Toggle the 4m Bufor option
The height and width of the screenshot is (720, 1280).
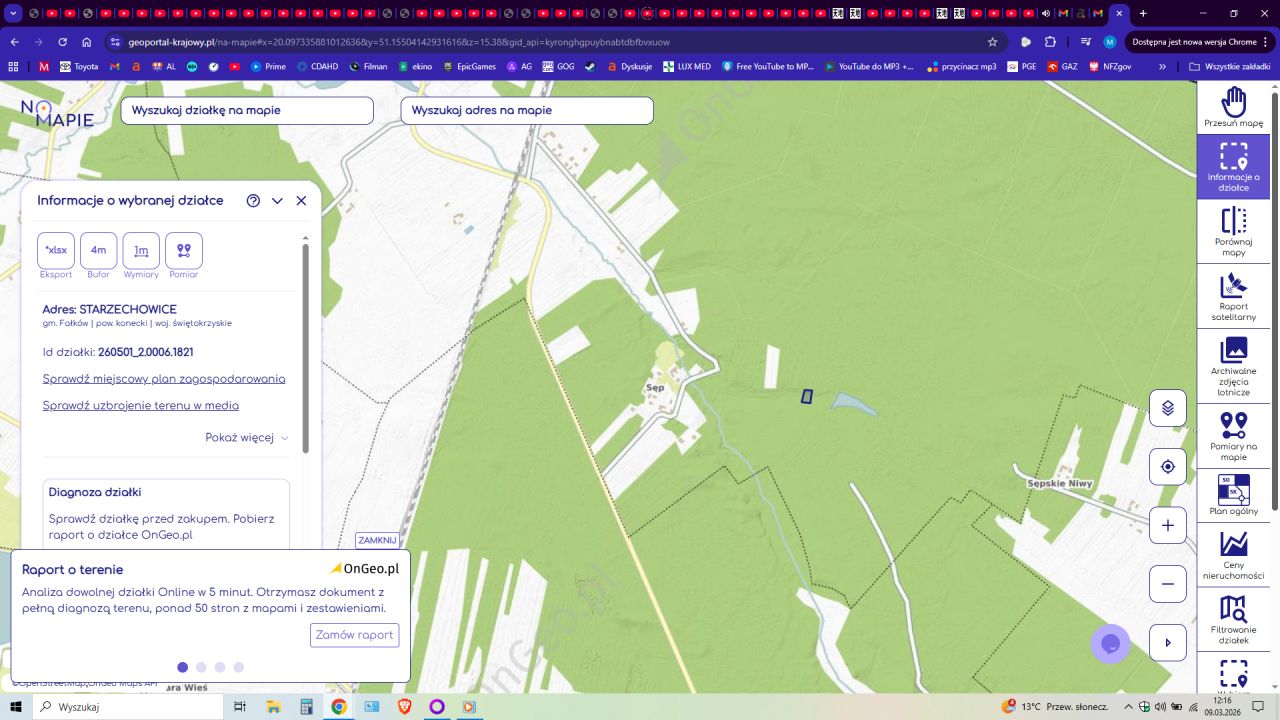point(98,251)
